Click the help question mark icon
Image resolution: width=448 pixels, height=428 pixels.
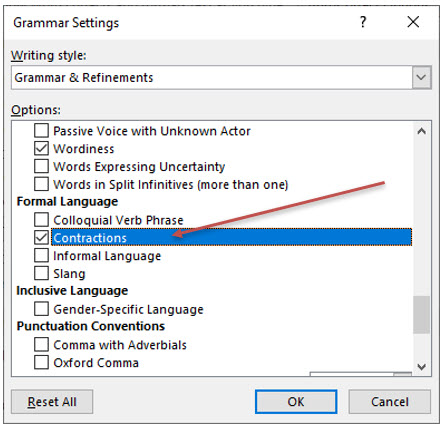363,22
